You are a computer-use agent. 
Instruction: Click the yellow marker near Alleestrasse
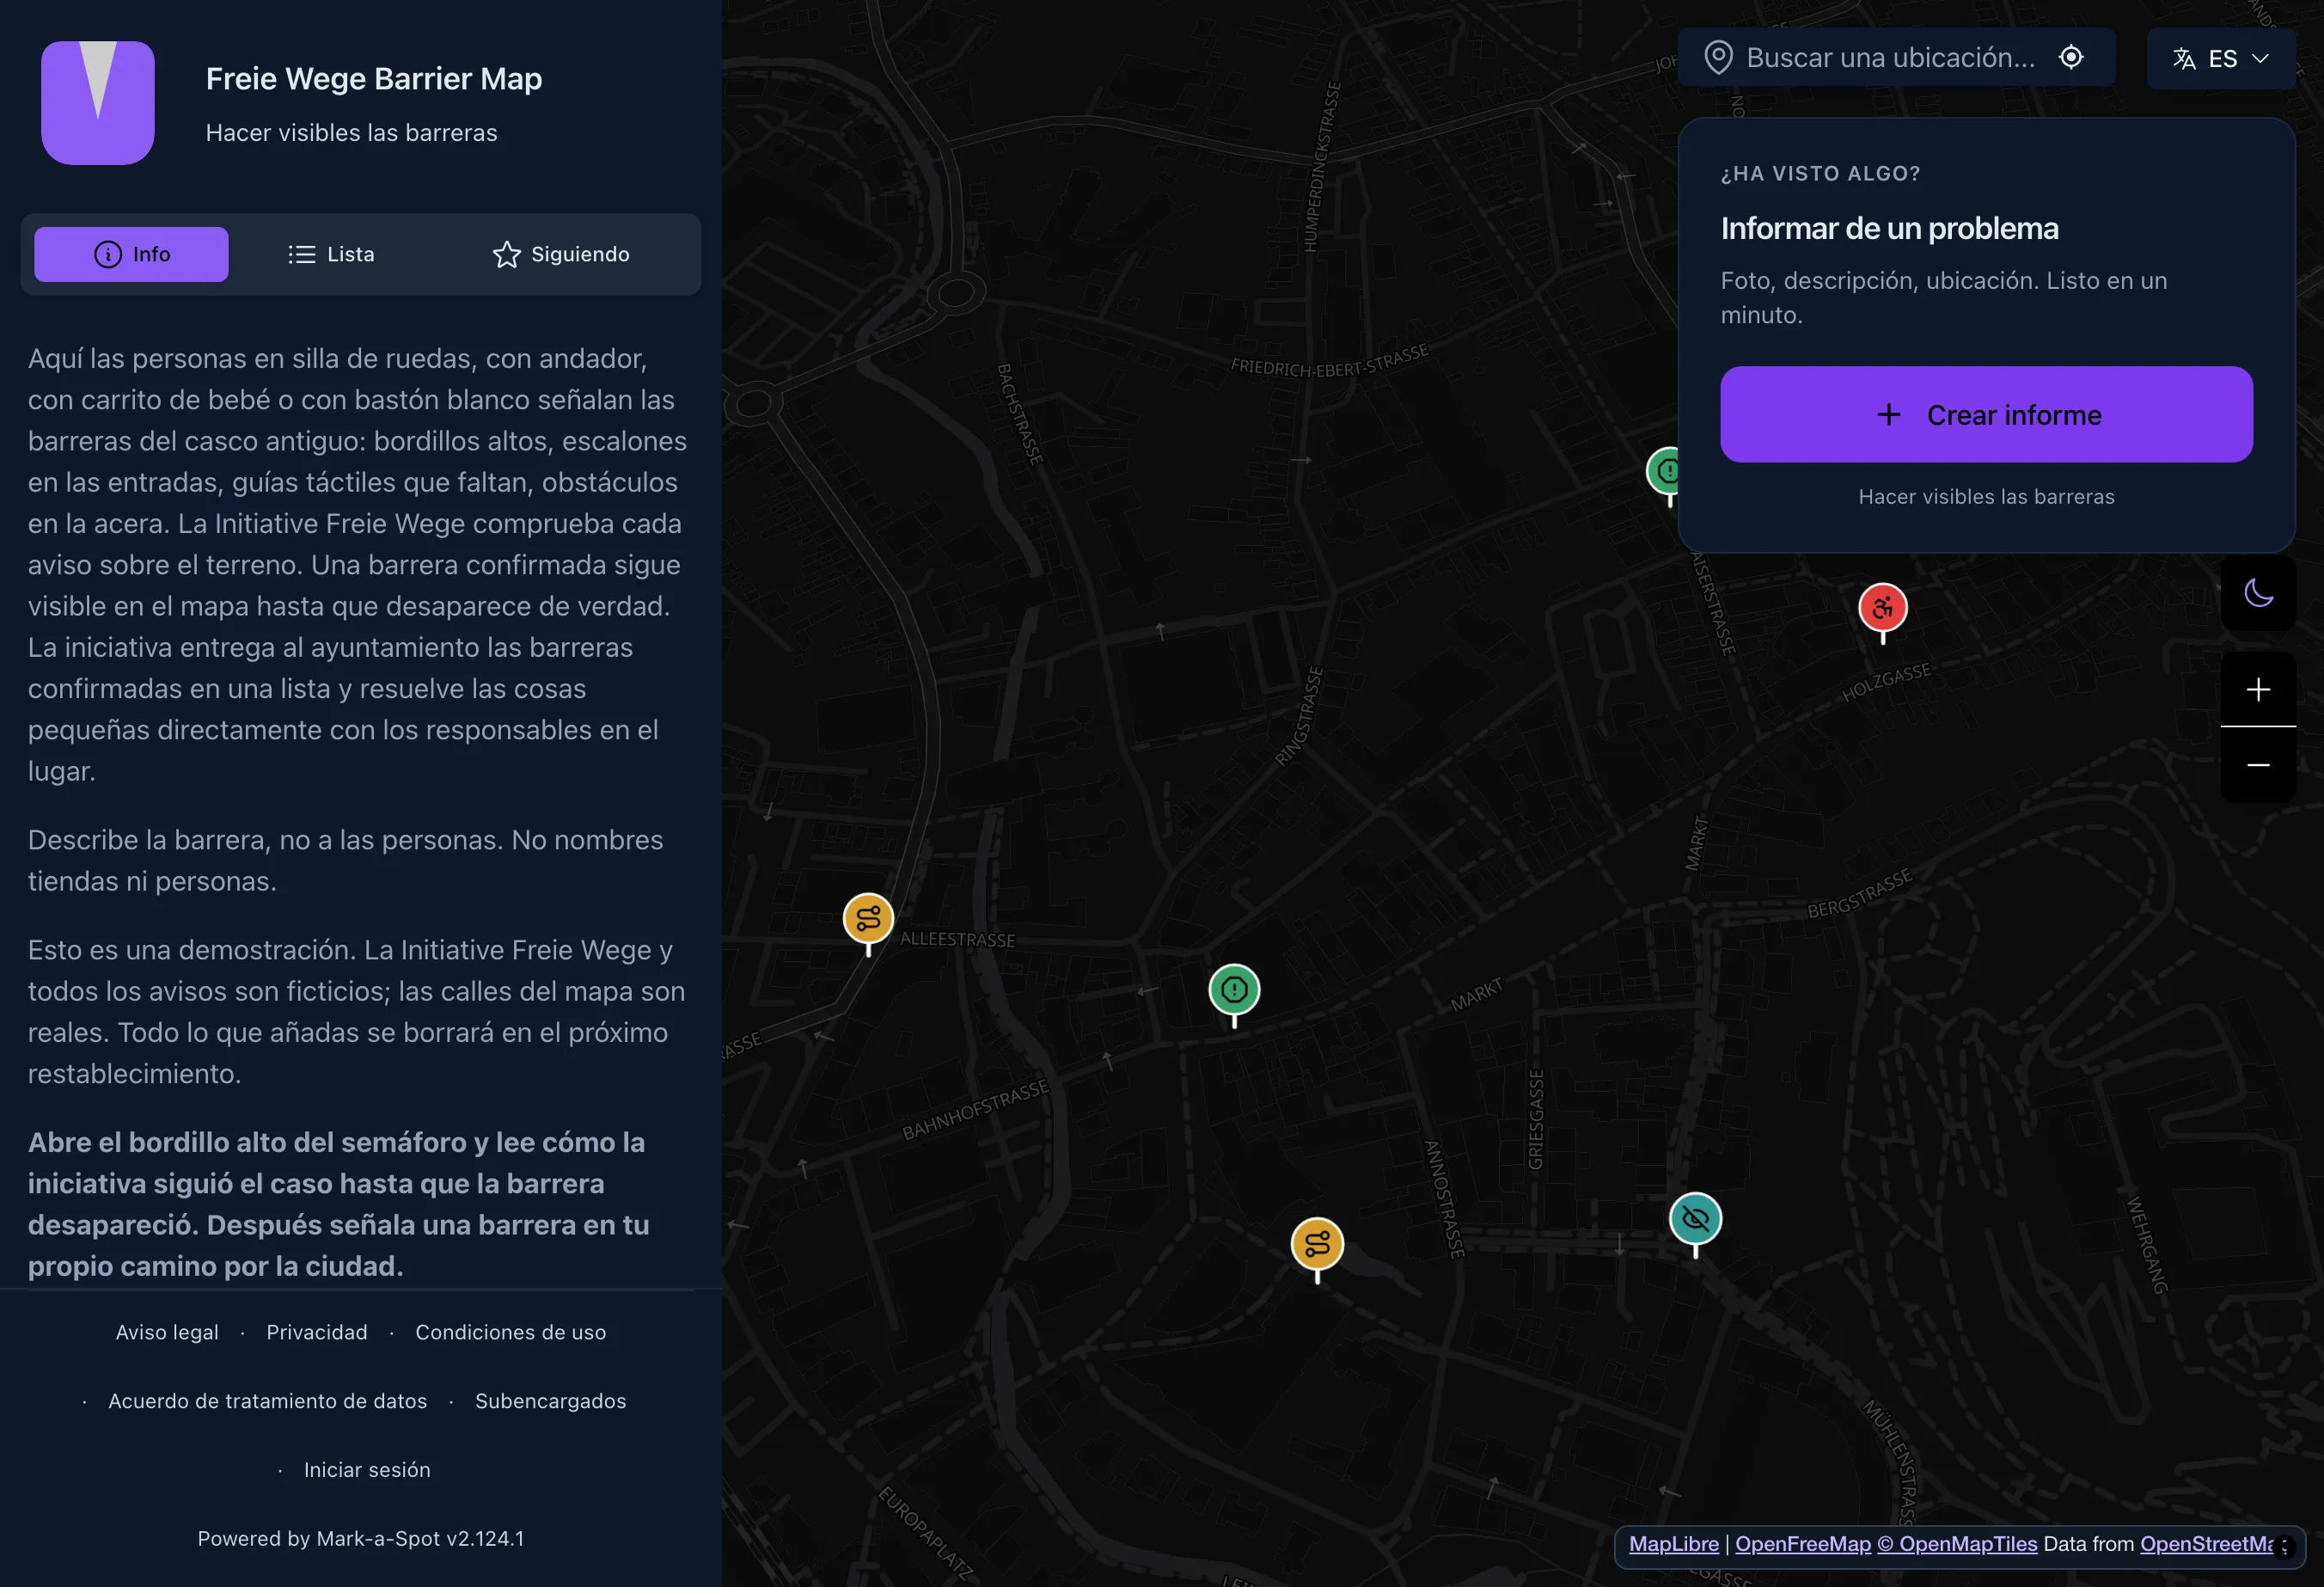point(868,919)
